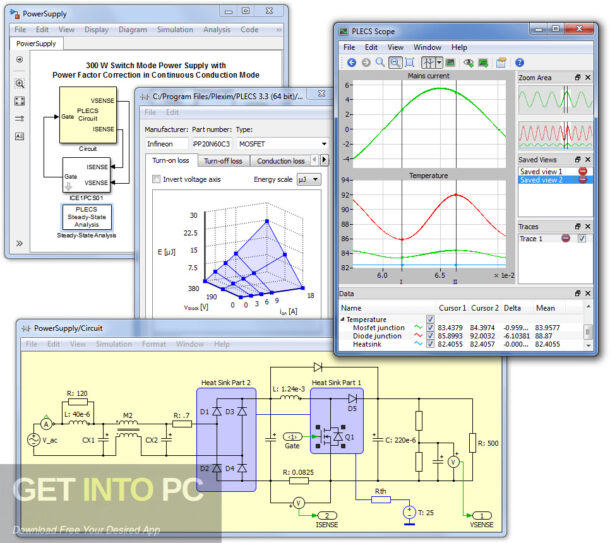
Task: Click the Manufacturer field containing Infineon
Action: click(x=167, y=144)
